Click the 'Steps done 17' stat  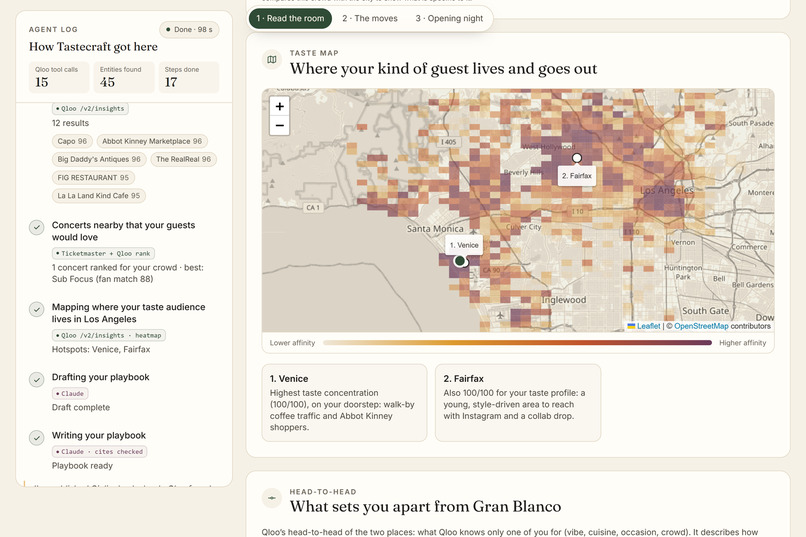(x=189, y=77)
